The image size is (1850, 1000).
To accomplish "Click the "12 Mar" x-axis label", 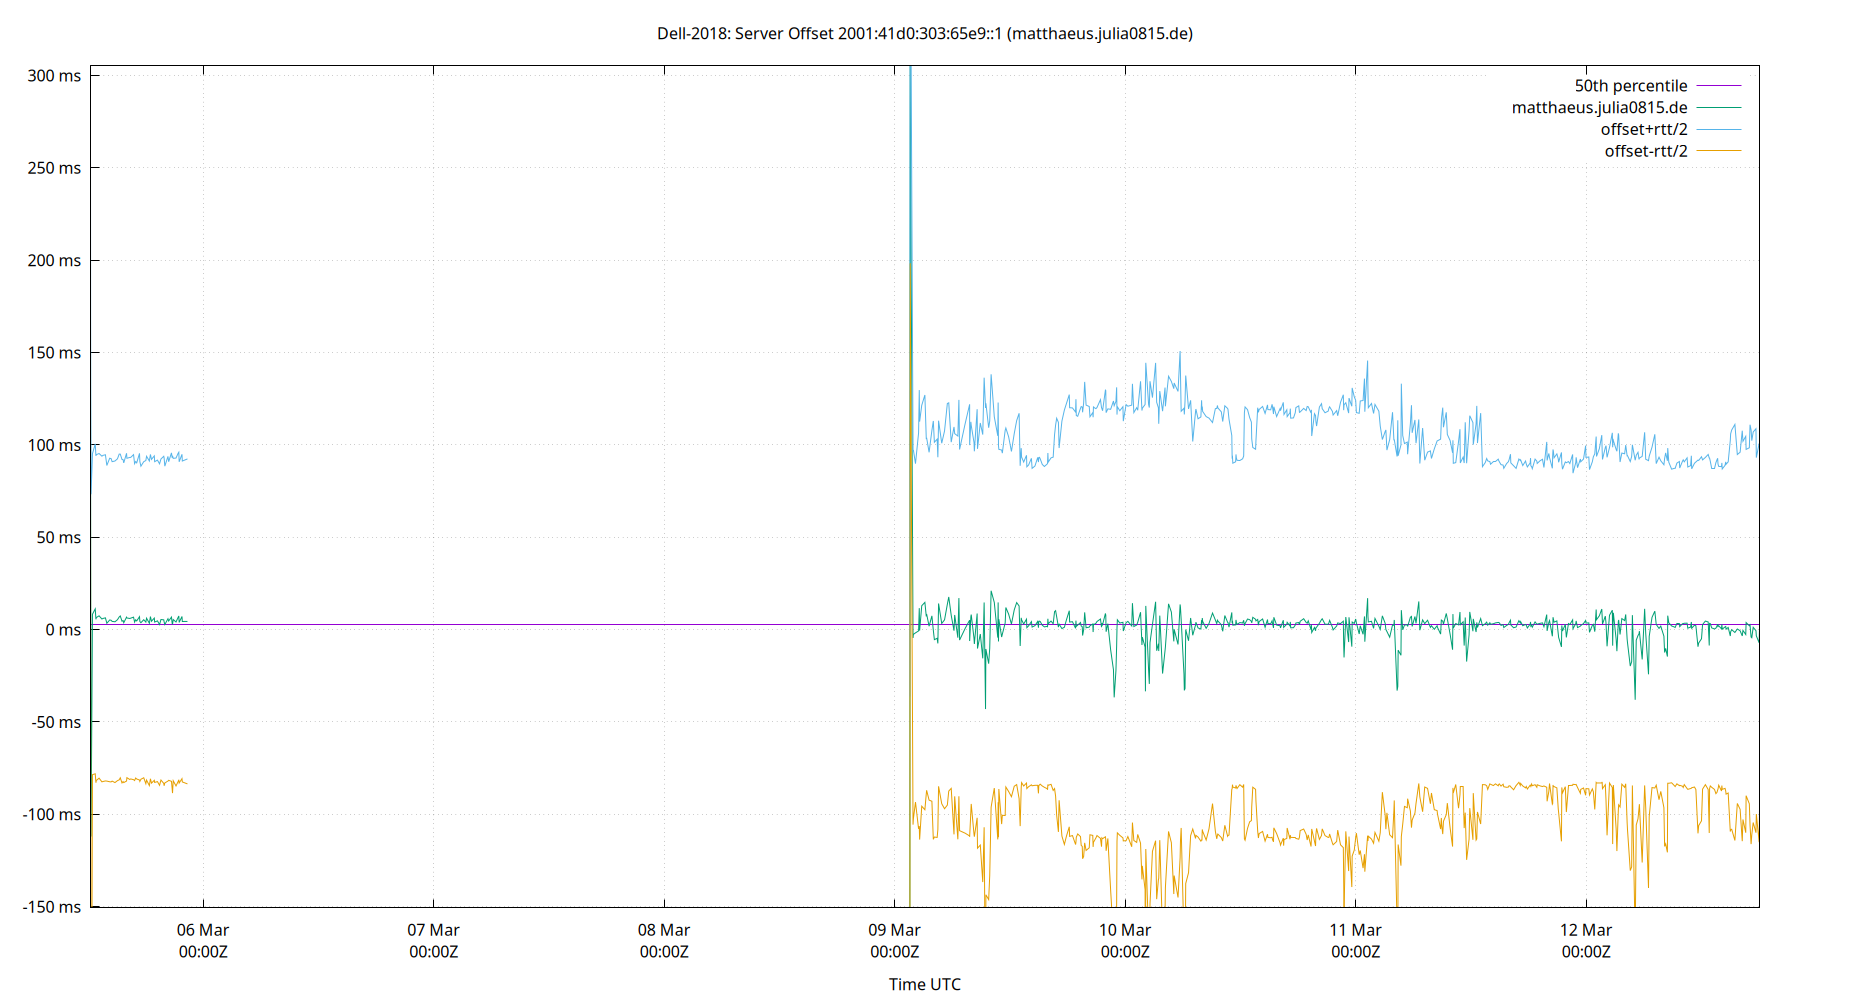I will pos(1587,929).
